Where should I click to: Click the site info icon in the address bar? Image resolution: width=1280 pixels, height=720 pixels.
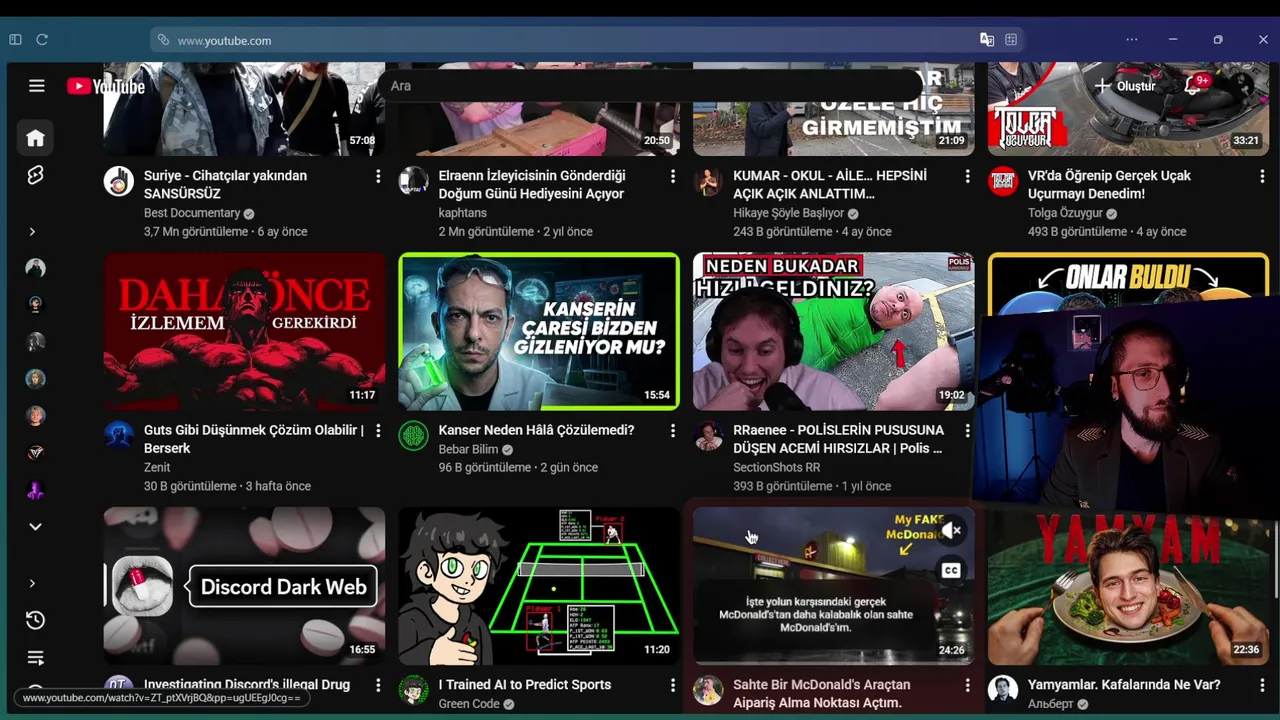point(163,40)
